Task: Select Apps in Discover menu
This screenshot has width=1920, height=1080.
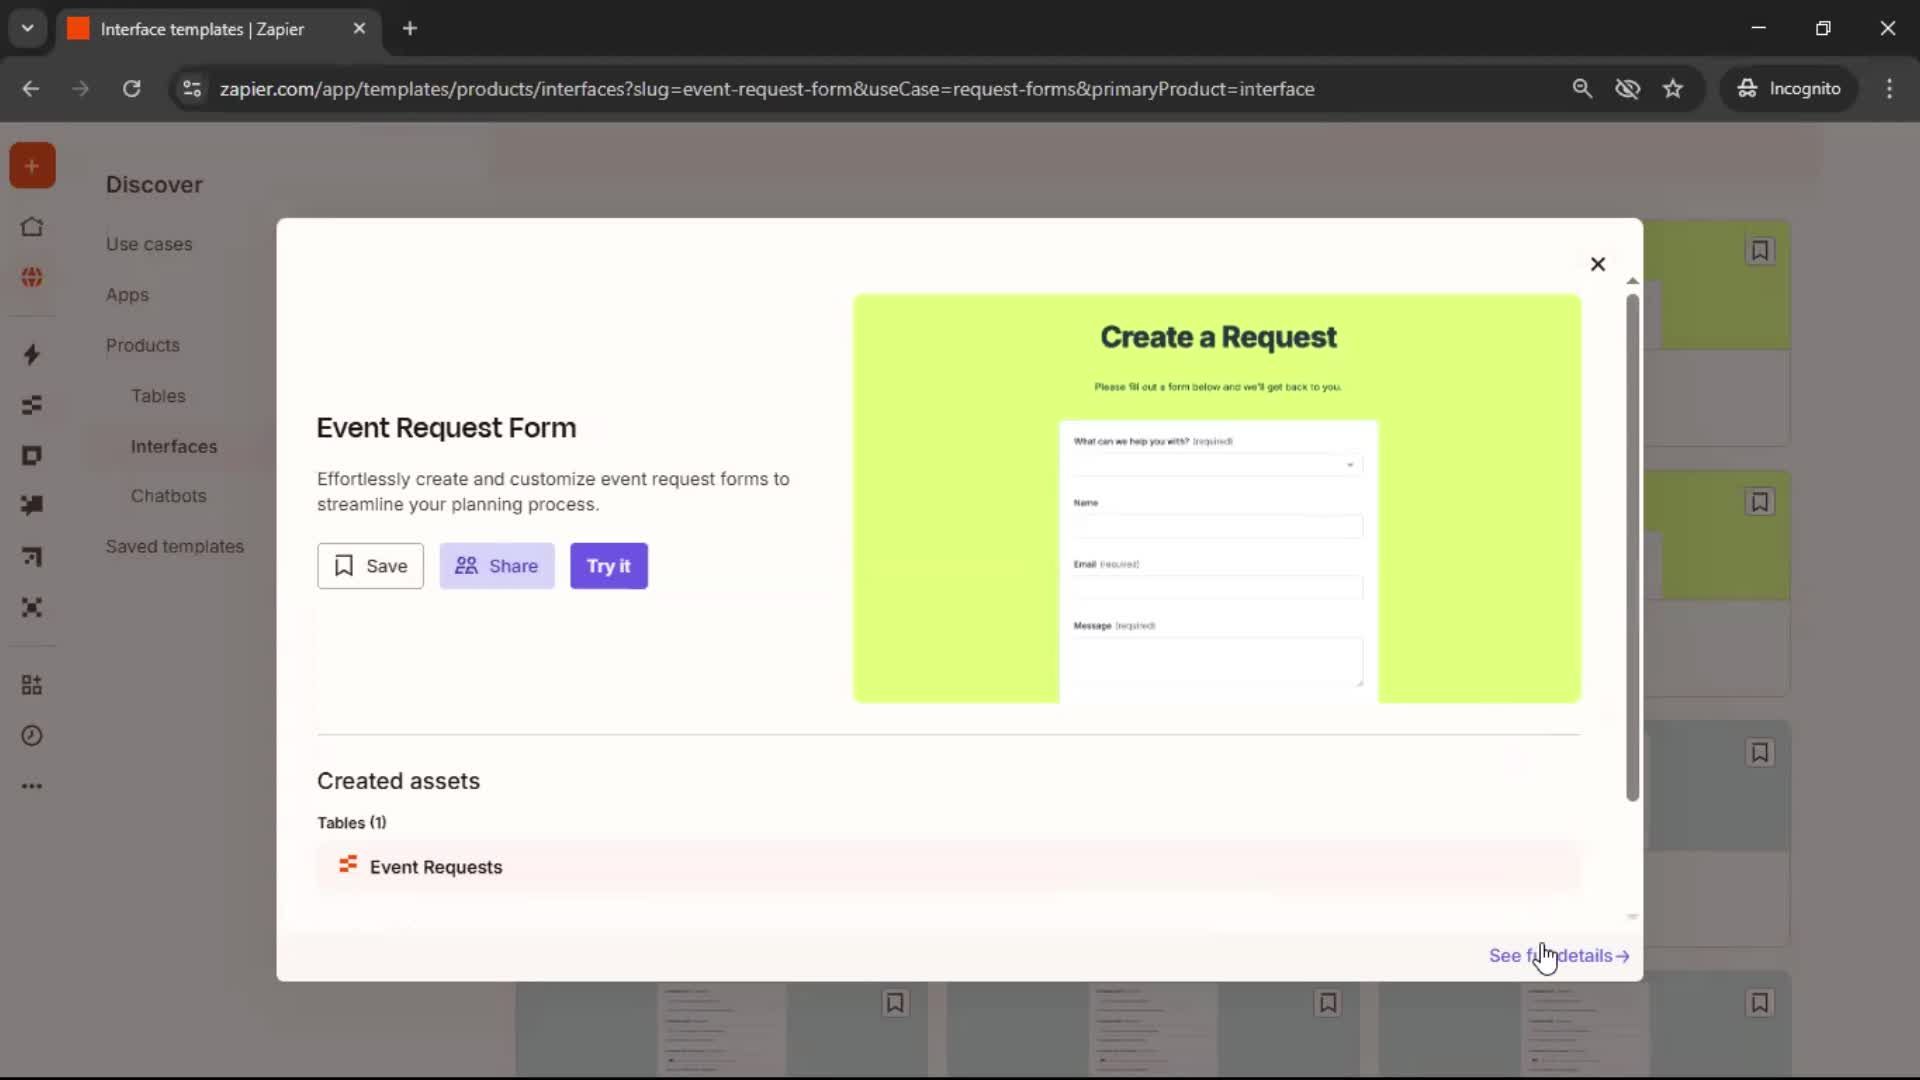Action: [127, 295]
